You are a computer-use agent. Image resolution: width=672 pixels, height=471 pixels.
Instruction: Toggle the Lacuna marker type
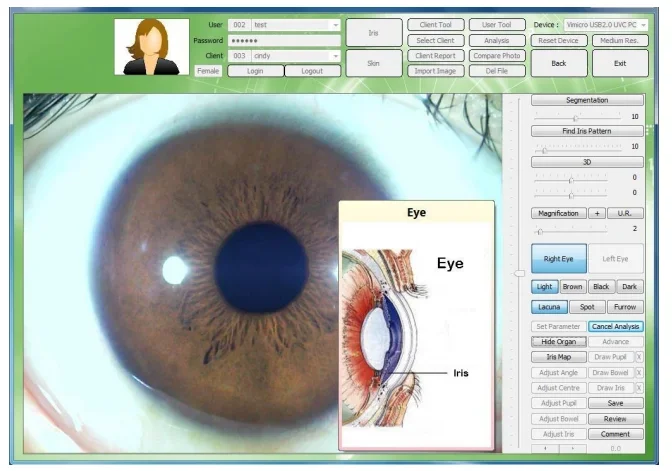pos(549,307)
